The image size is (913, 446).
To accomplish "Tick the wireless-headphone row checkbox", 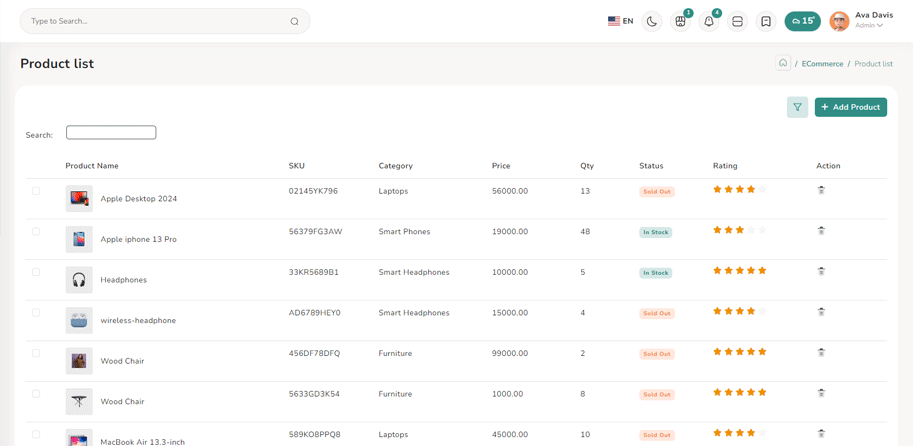I will click(36, 313).
